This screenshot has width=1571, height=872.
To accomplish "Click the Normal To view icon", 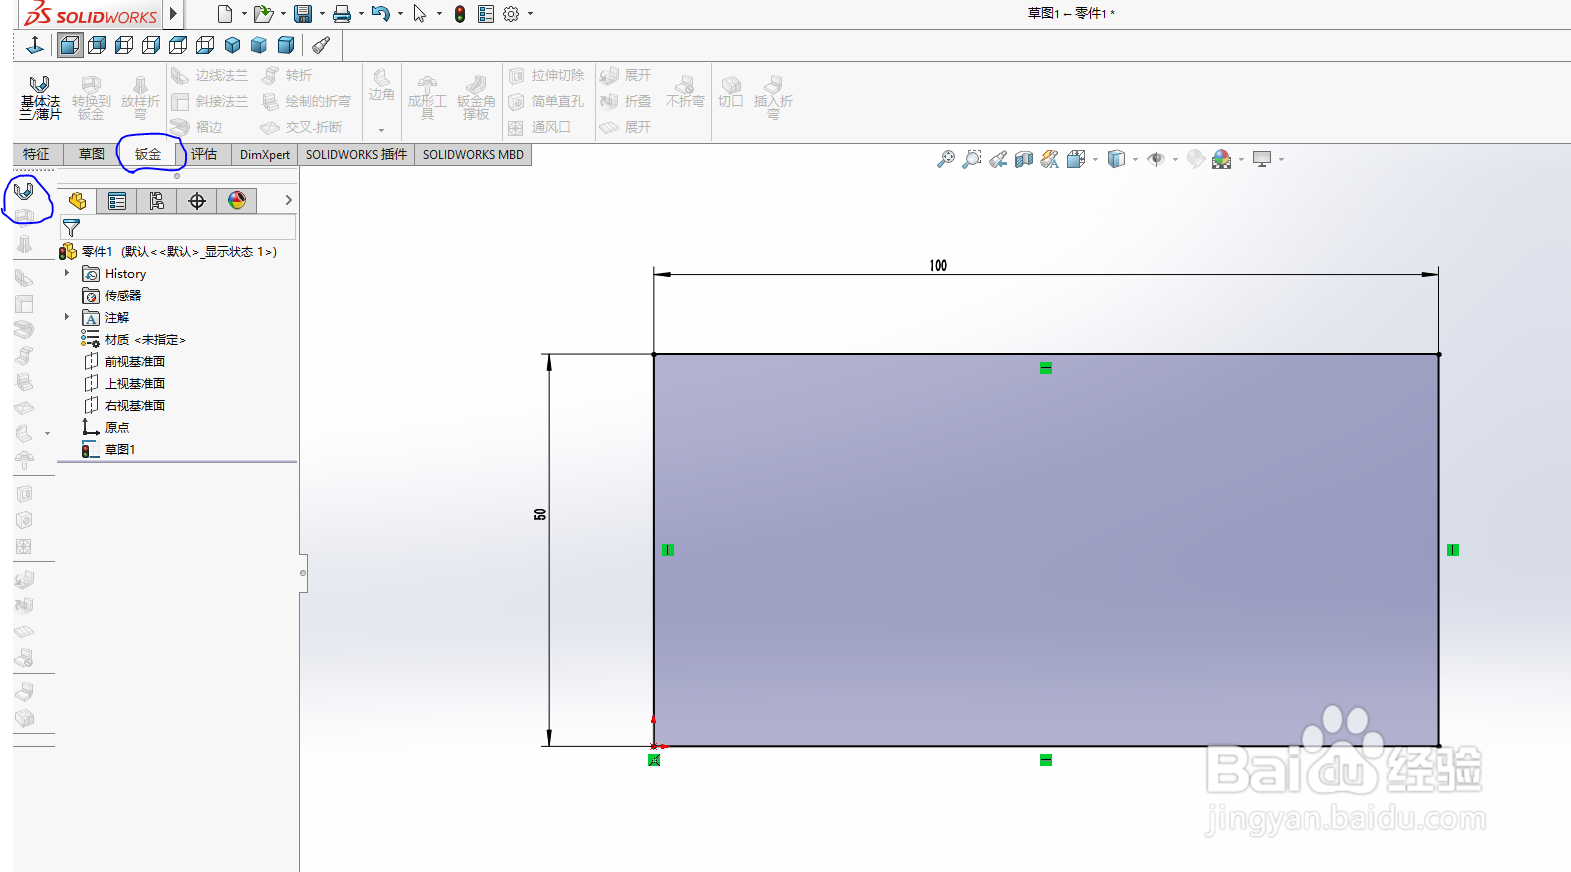I will coord(35,45).
